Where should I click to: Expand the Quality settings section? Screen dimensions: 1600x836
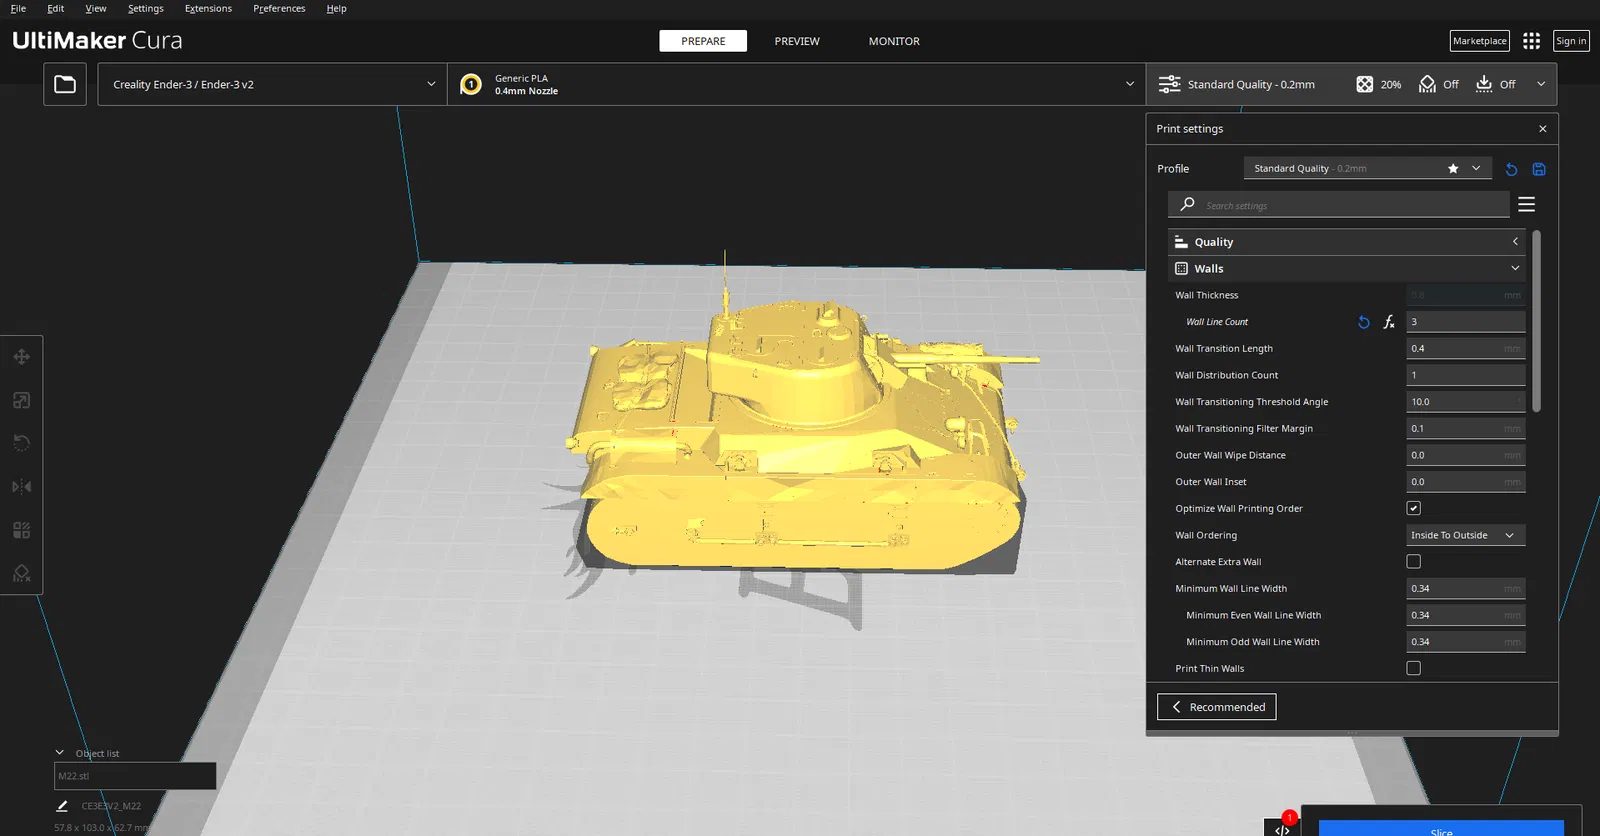click(x=1346, y=242)
